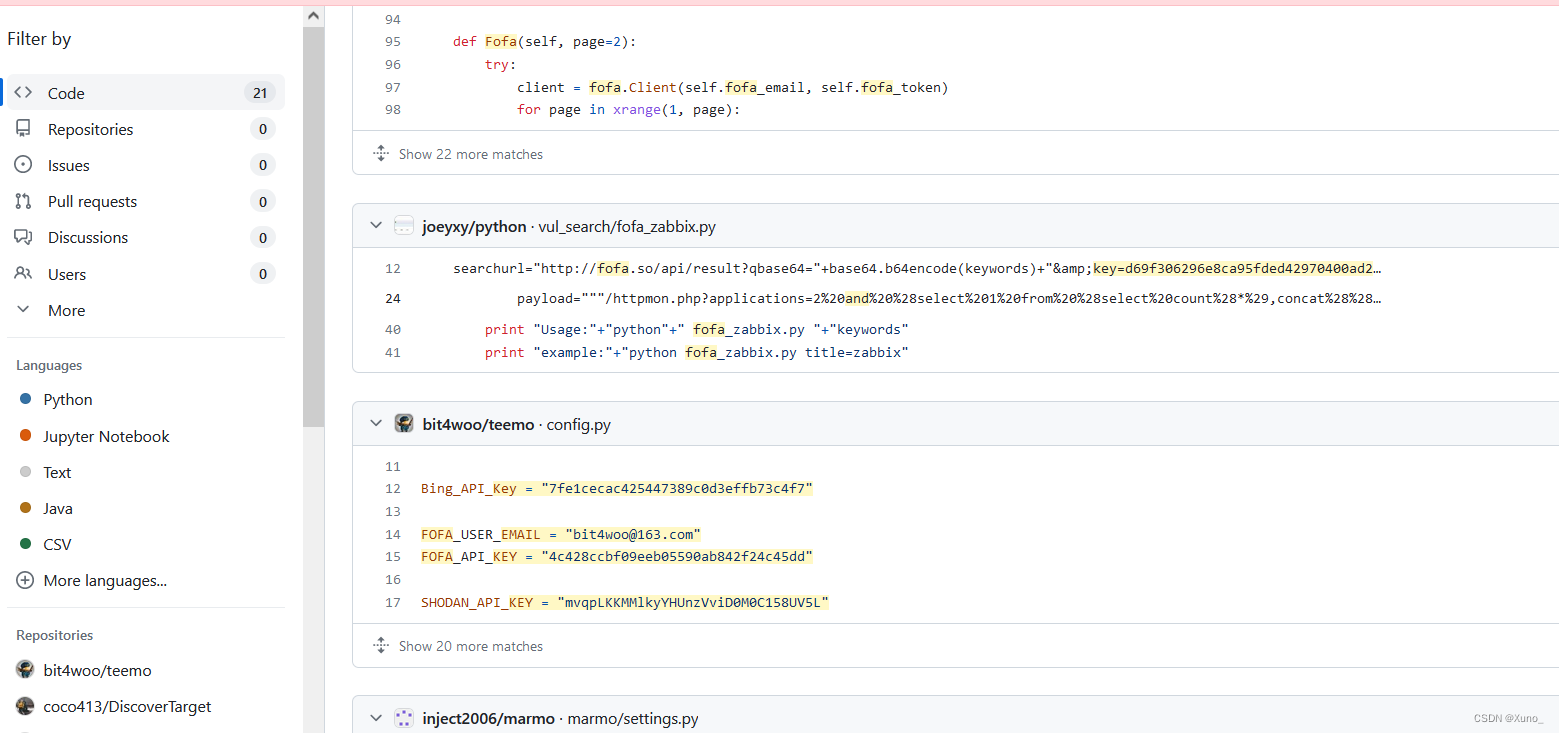1559x733 pixels.
Task: Click the Text language color dot
Action: 26,472
